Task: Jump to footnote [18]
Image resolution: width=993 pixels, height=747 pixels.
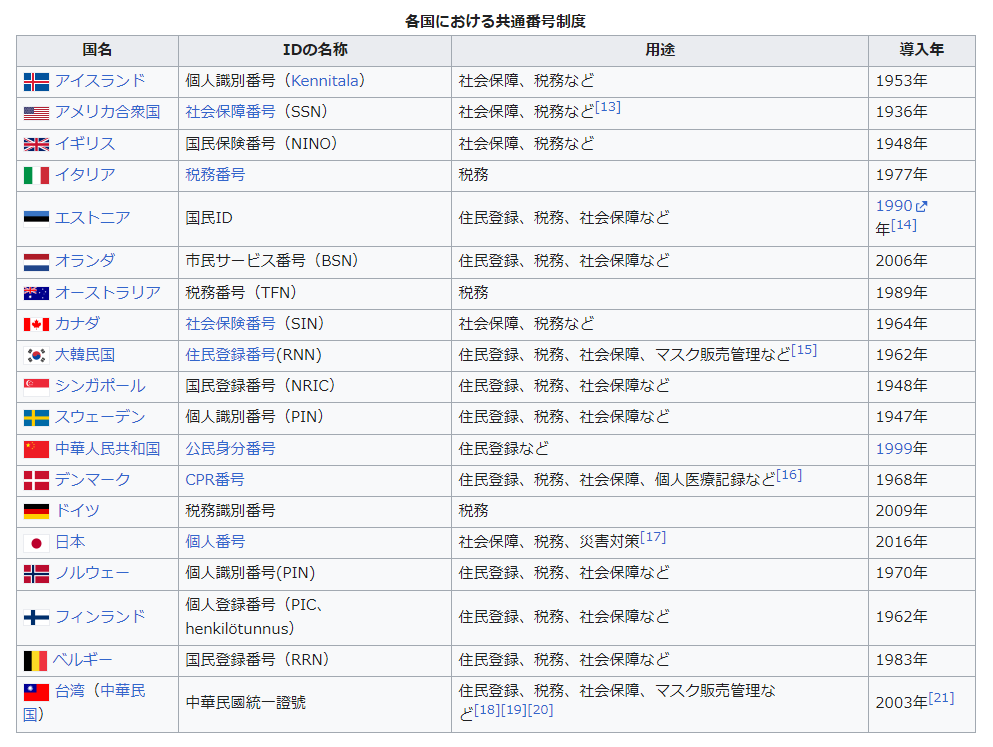Action: coord(487,710)
